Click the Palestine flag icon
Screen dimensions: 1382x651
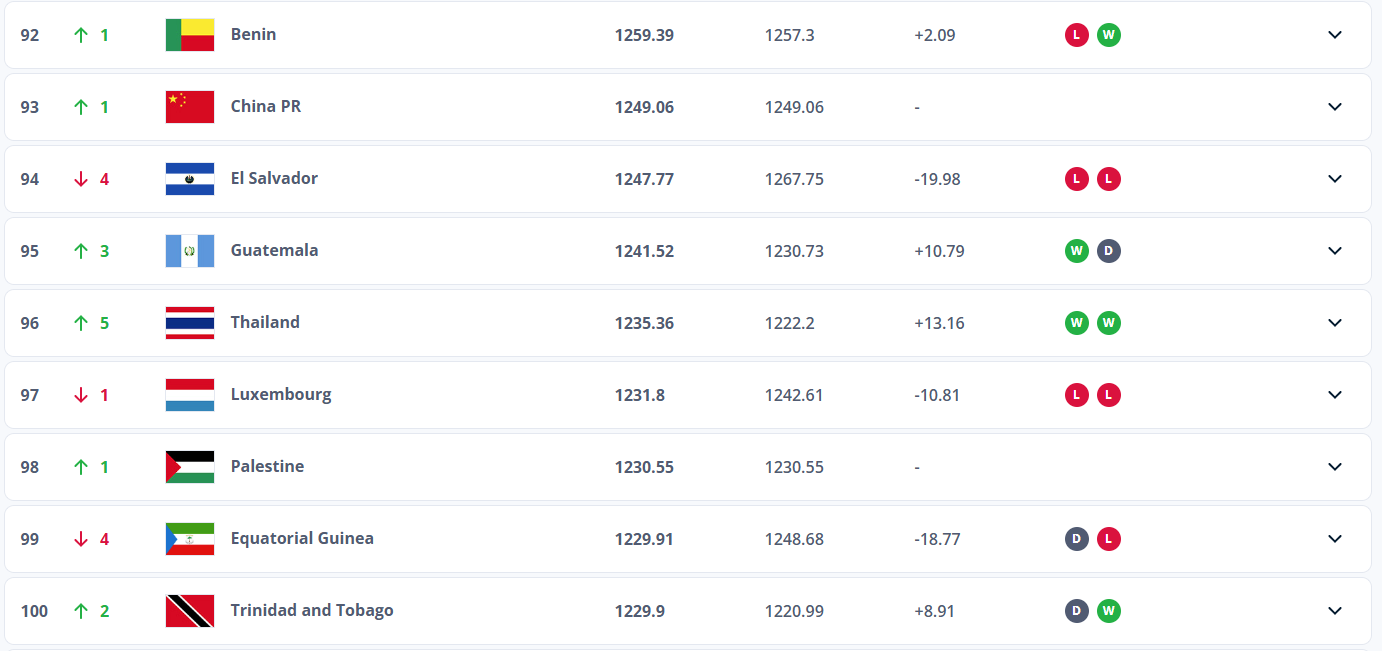190,467
